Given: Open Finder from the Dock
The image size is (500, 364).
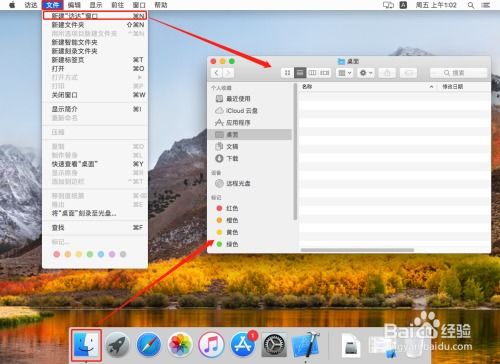Looking at the screenshot, I should [86, 345].
